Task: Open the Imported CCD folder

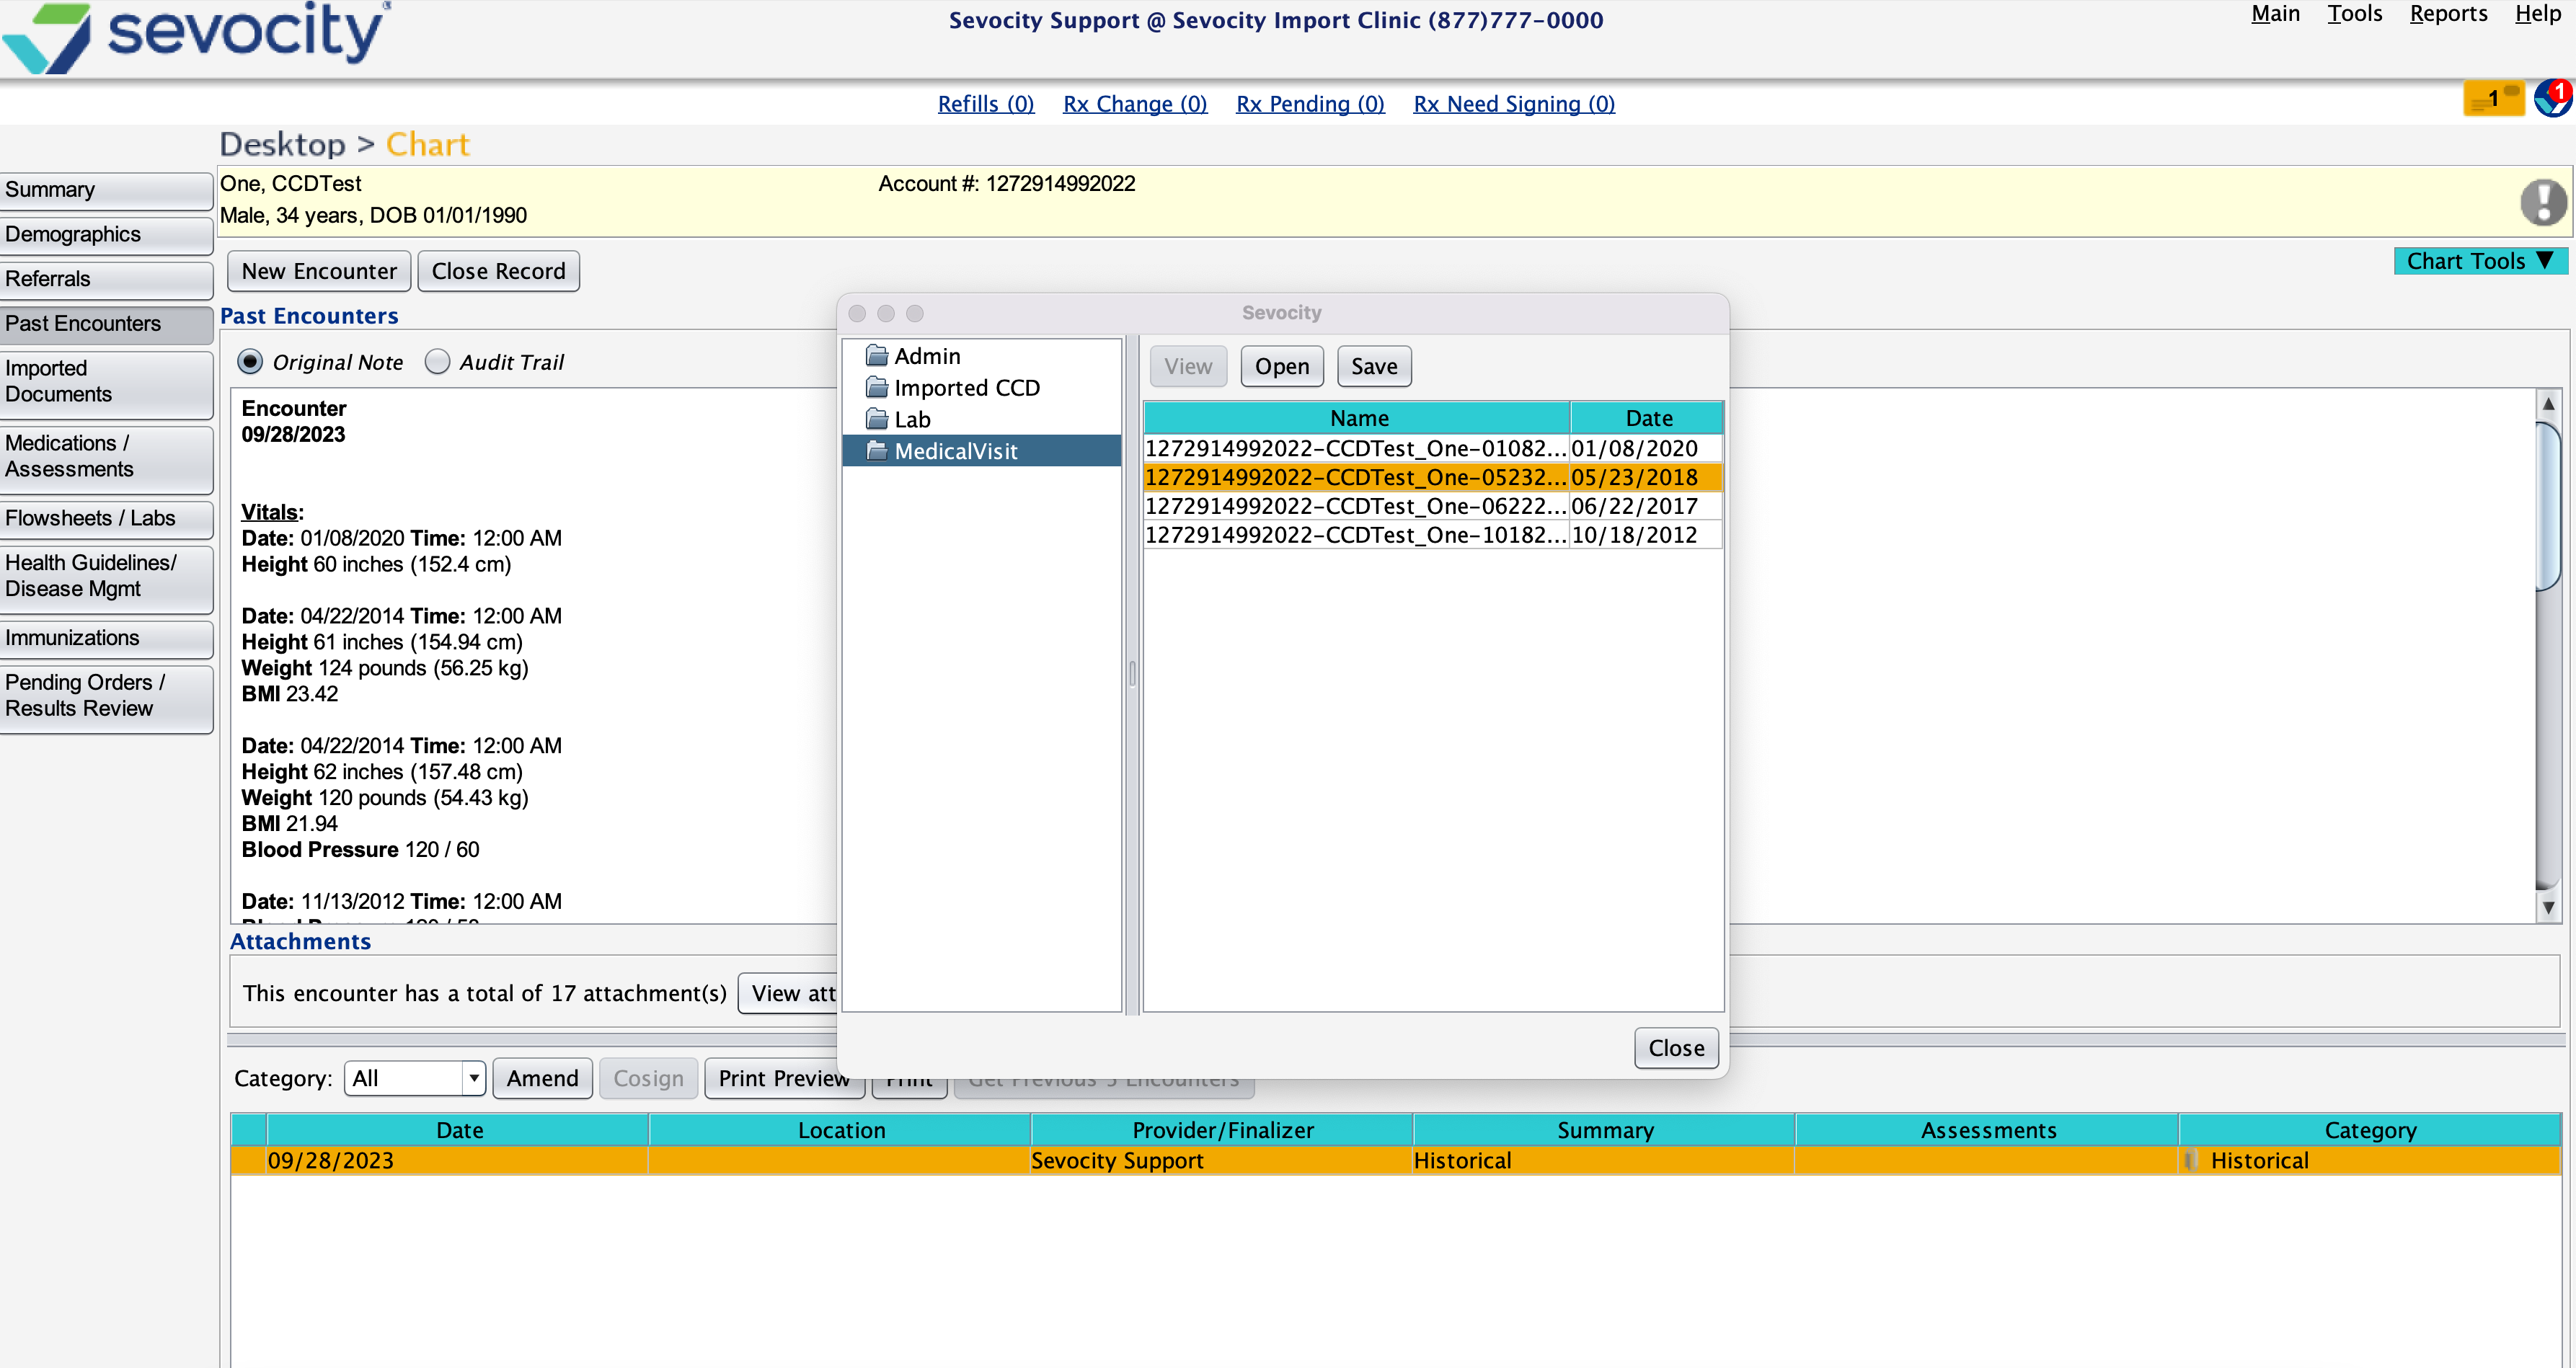Action: point(965,388)
